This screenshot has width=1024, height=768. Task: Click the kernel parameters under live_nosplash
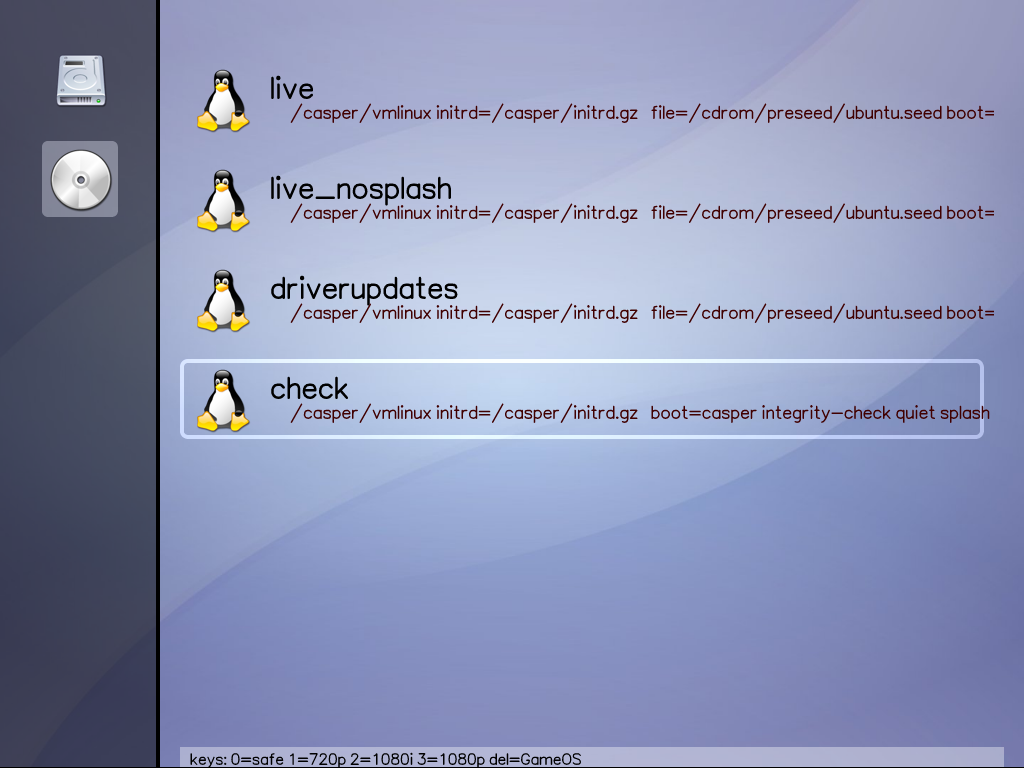pyautogui.click(x=641, y=213)
